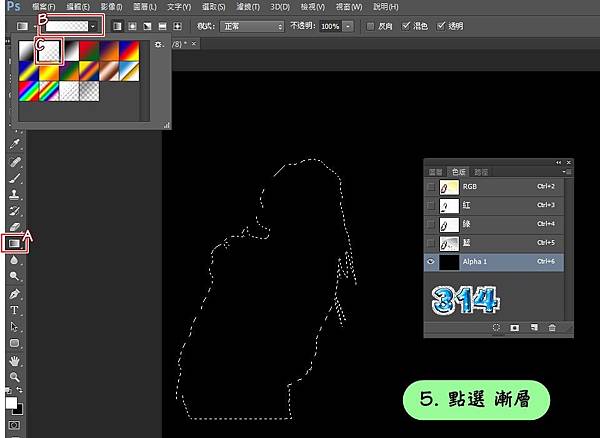
Task: Select the Blur (water drop) tool
Action: [15, 260]
